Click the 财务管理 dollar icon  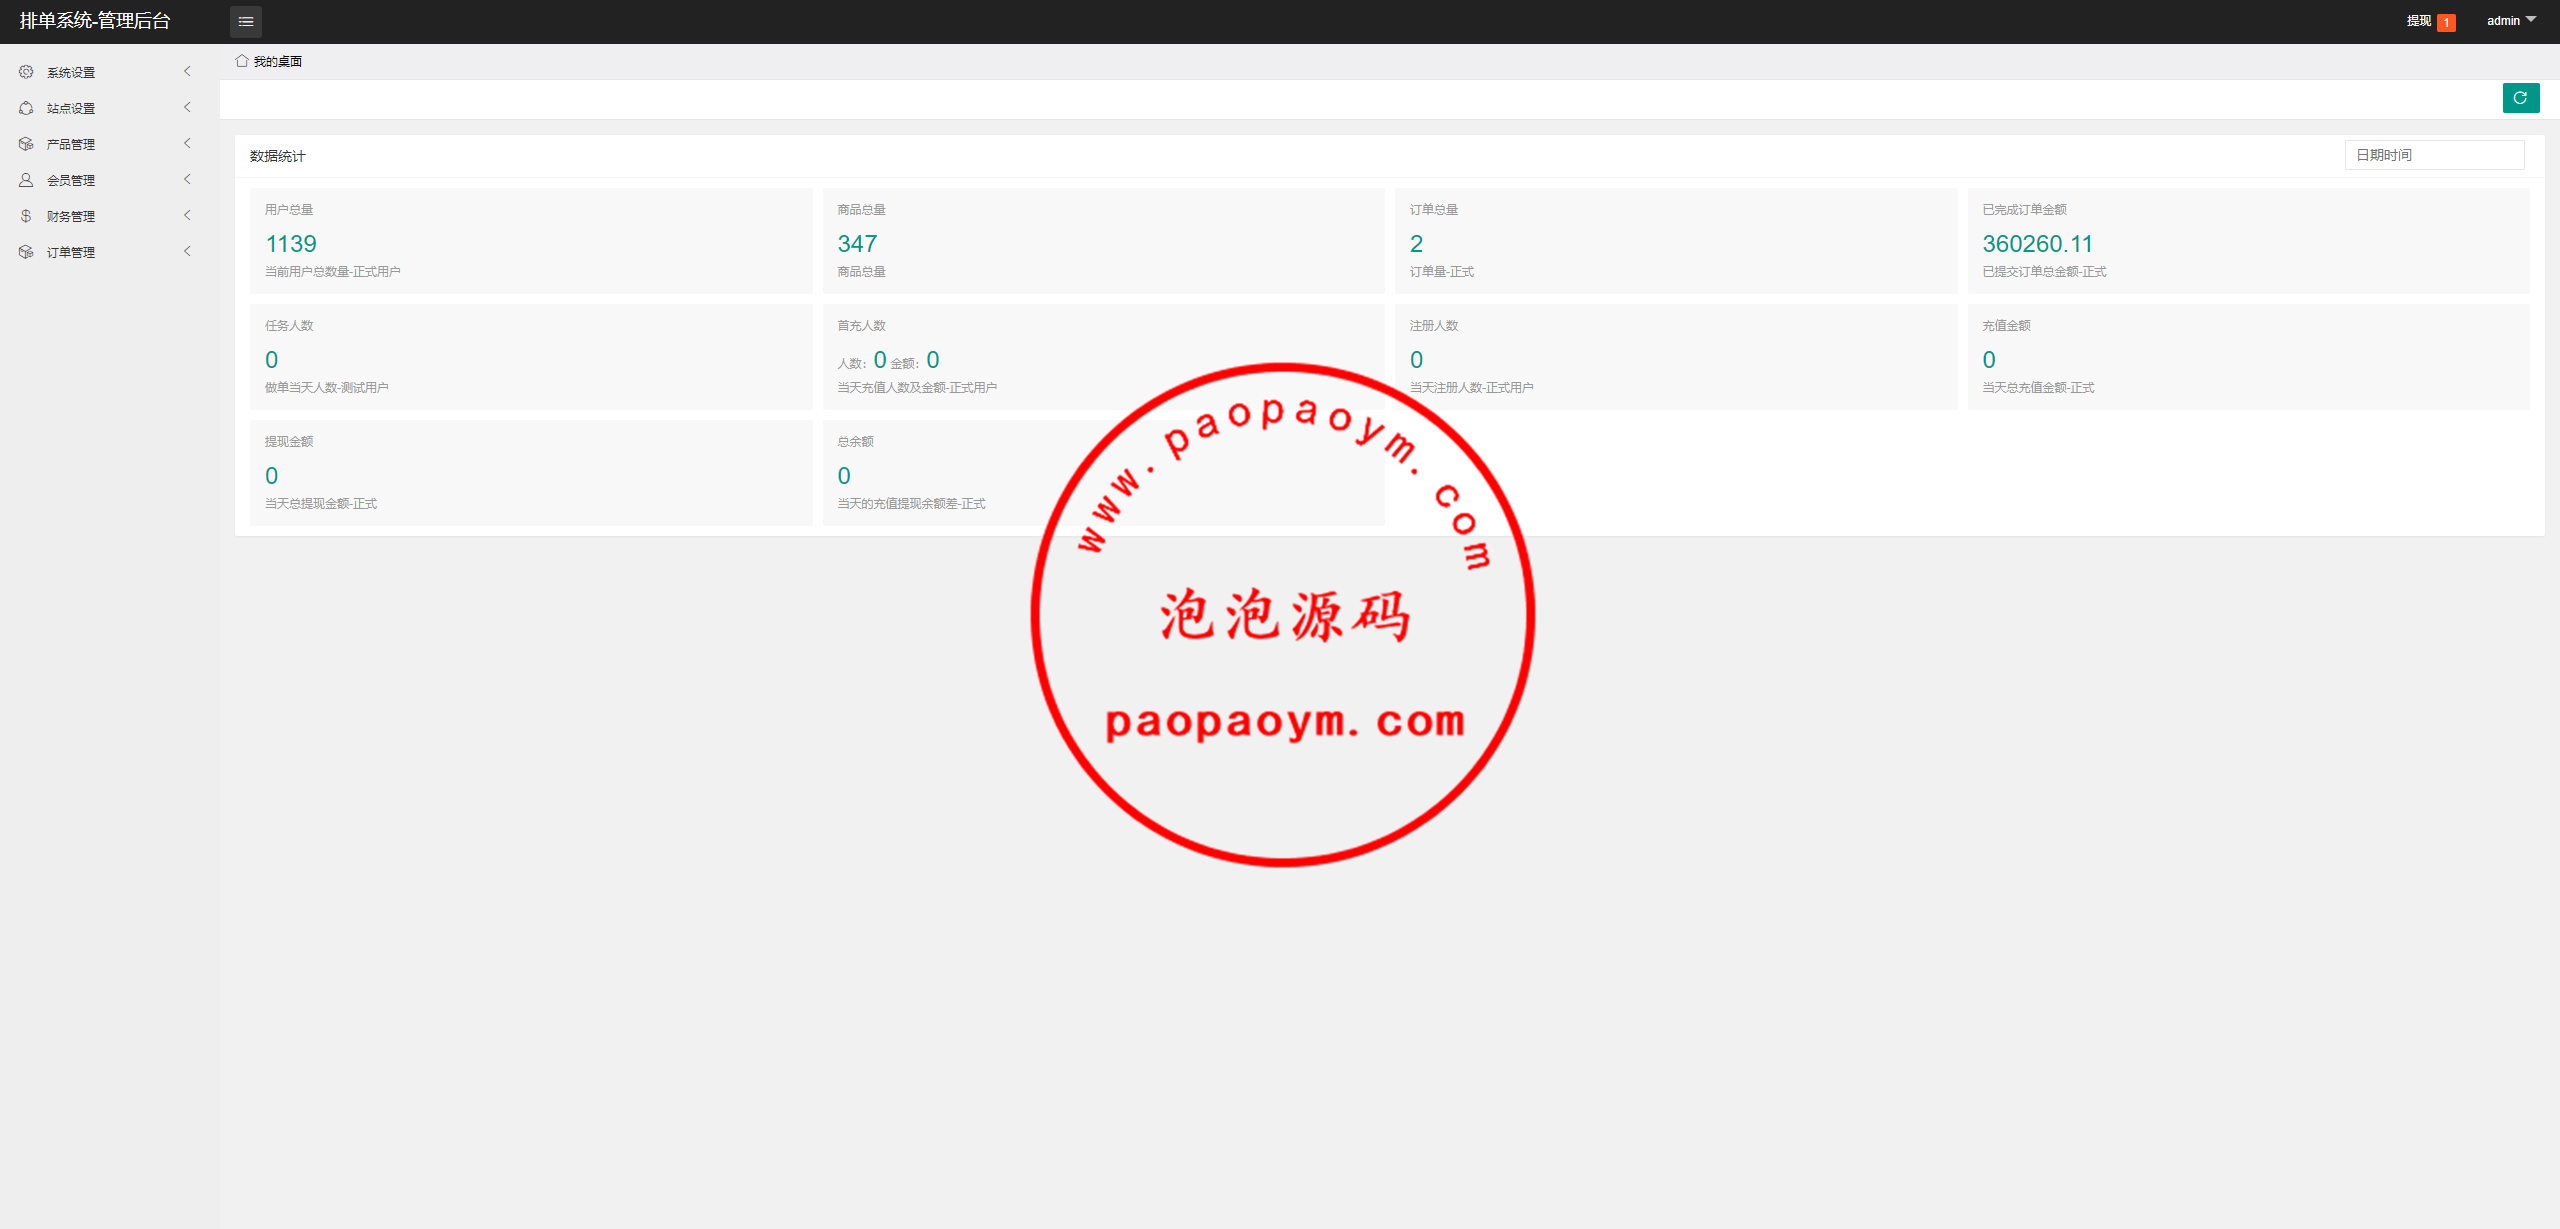[x=26, y=216]
